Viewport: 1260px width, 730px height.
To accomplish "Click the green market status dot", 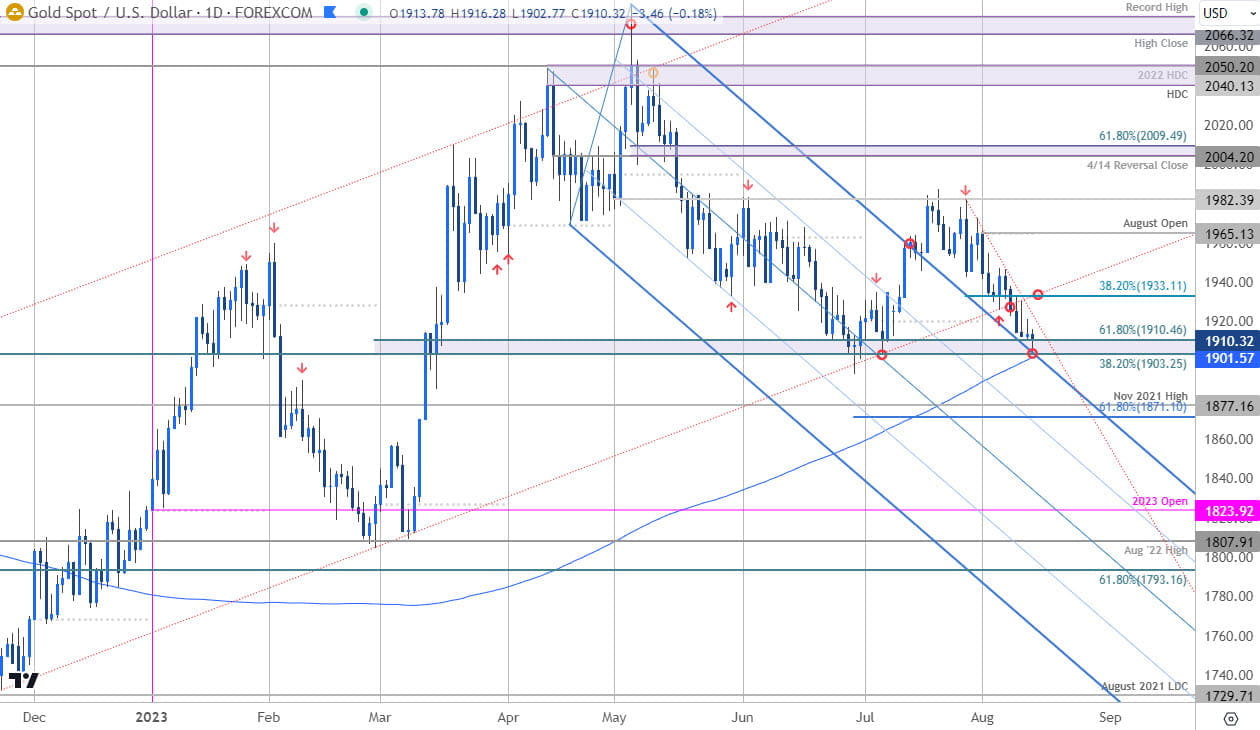I will pos(366,13).
